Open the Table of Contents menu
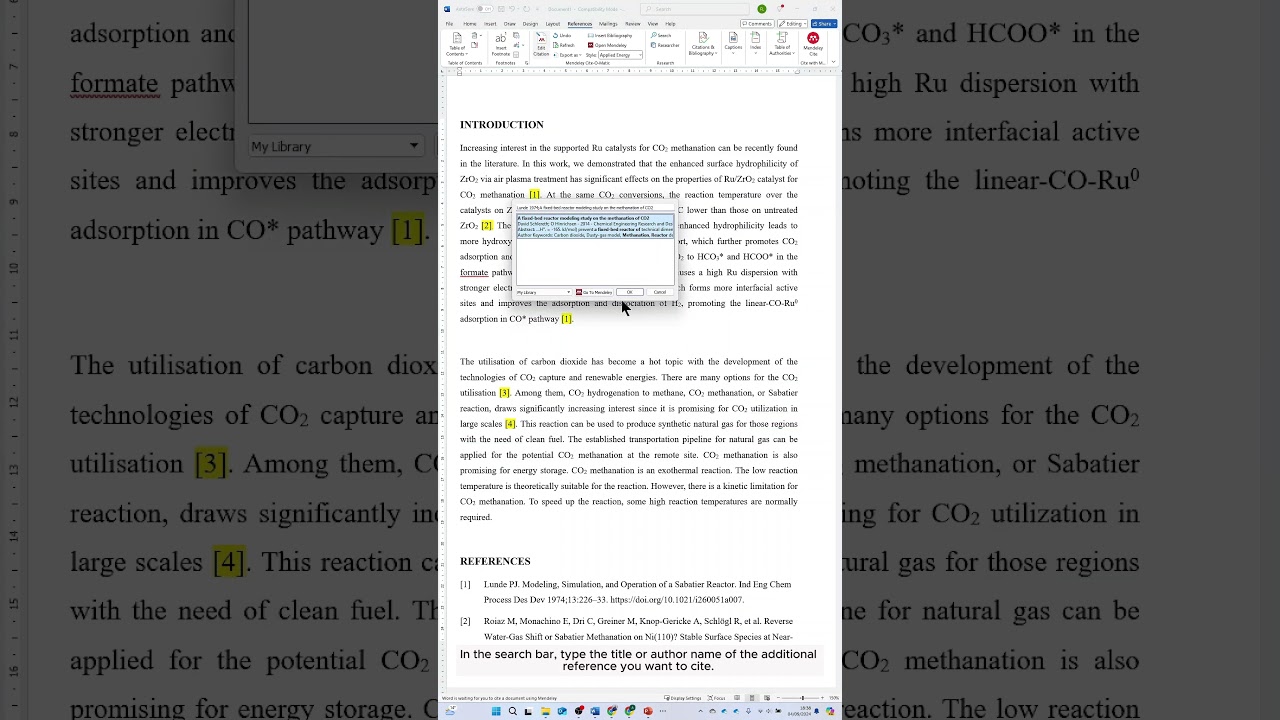This screenshot has width=1280, height=720. (x=457, y=44)
